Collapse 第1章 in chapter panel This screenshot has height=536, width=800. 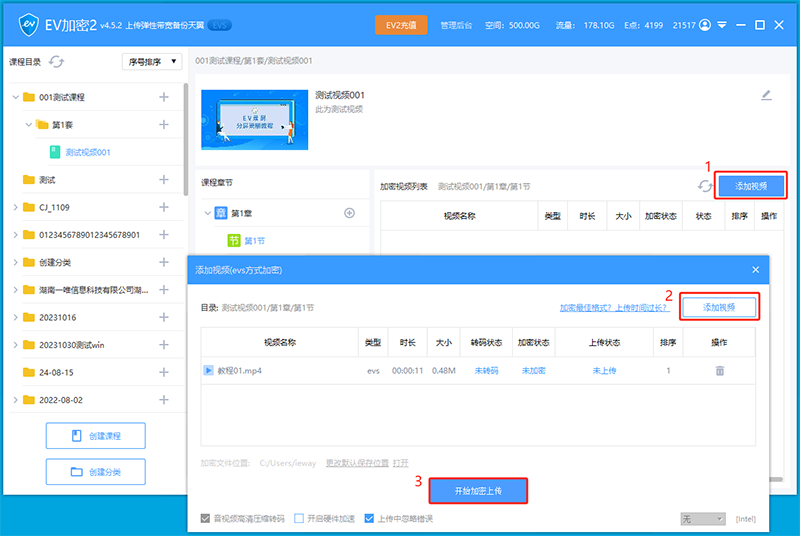(x=208, y=213)
